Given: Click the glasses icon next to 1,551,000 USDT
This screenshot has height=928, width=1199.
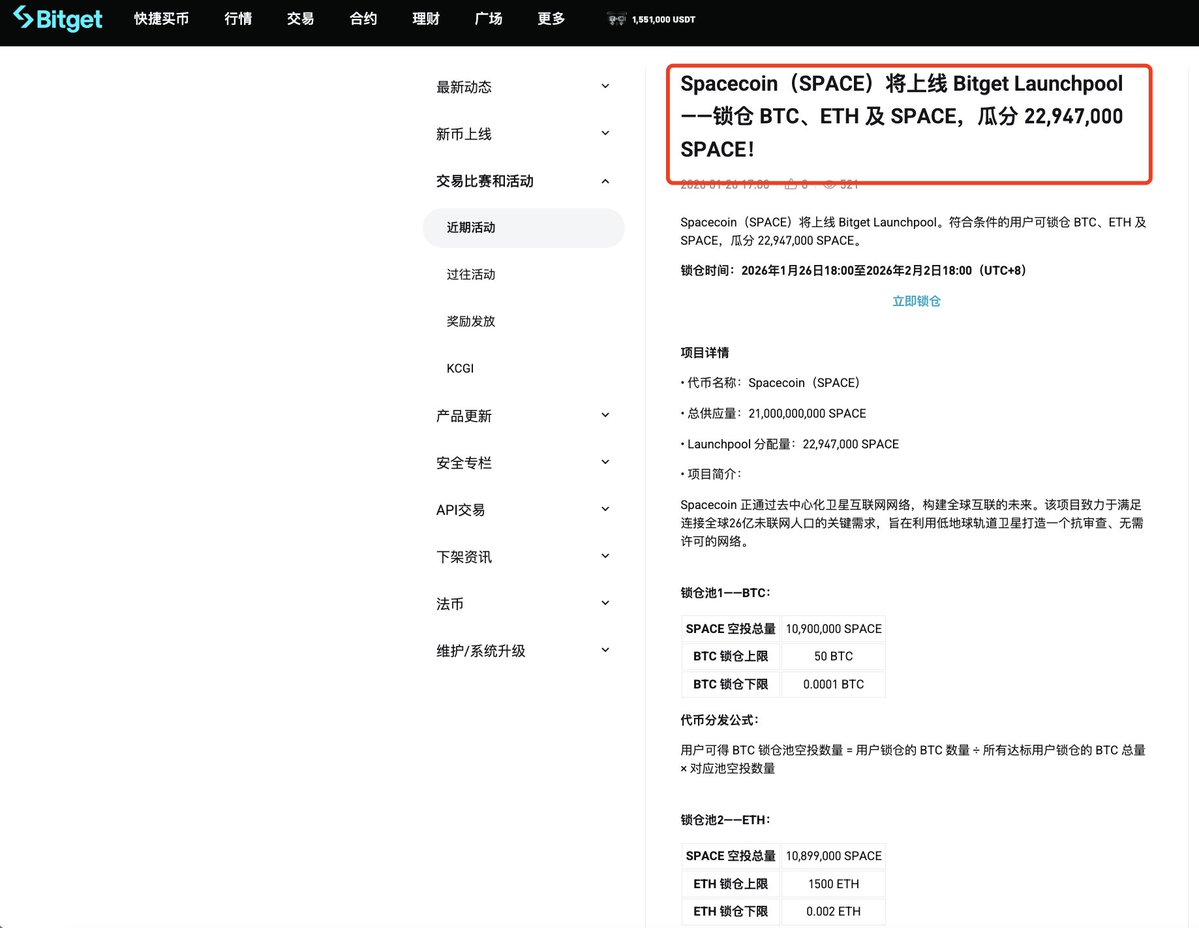Looking at the screenshot, I should (x=616, y=19).
